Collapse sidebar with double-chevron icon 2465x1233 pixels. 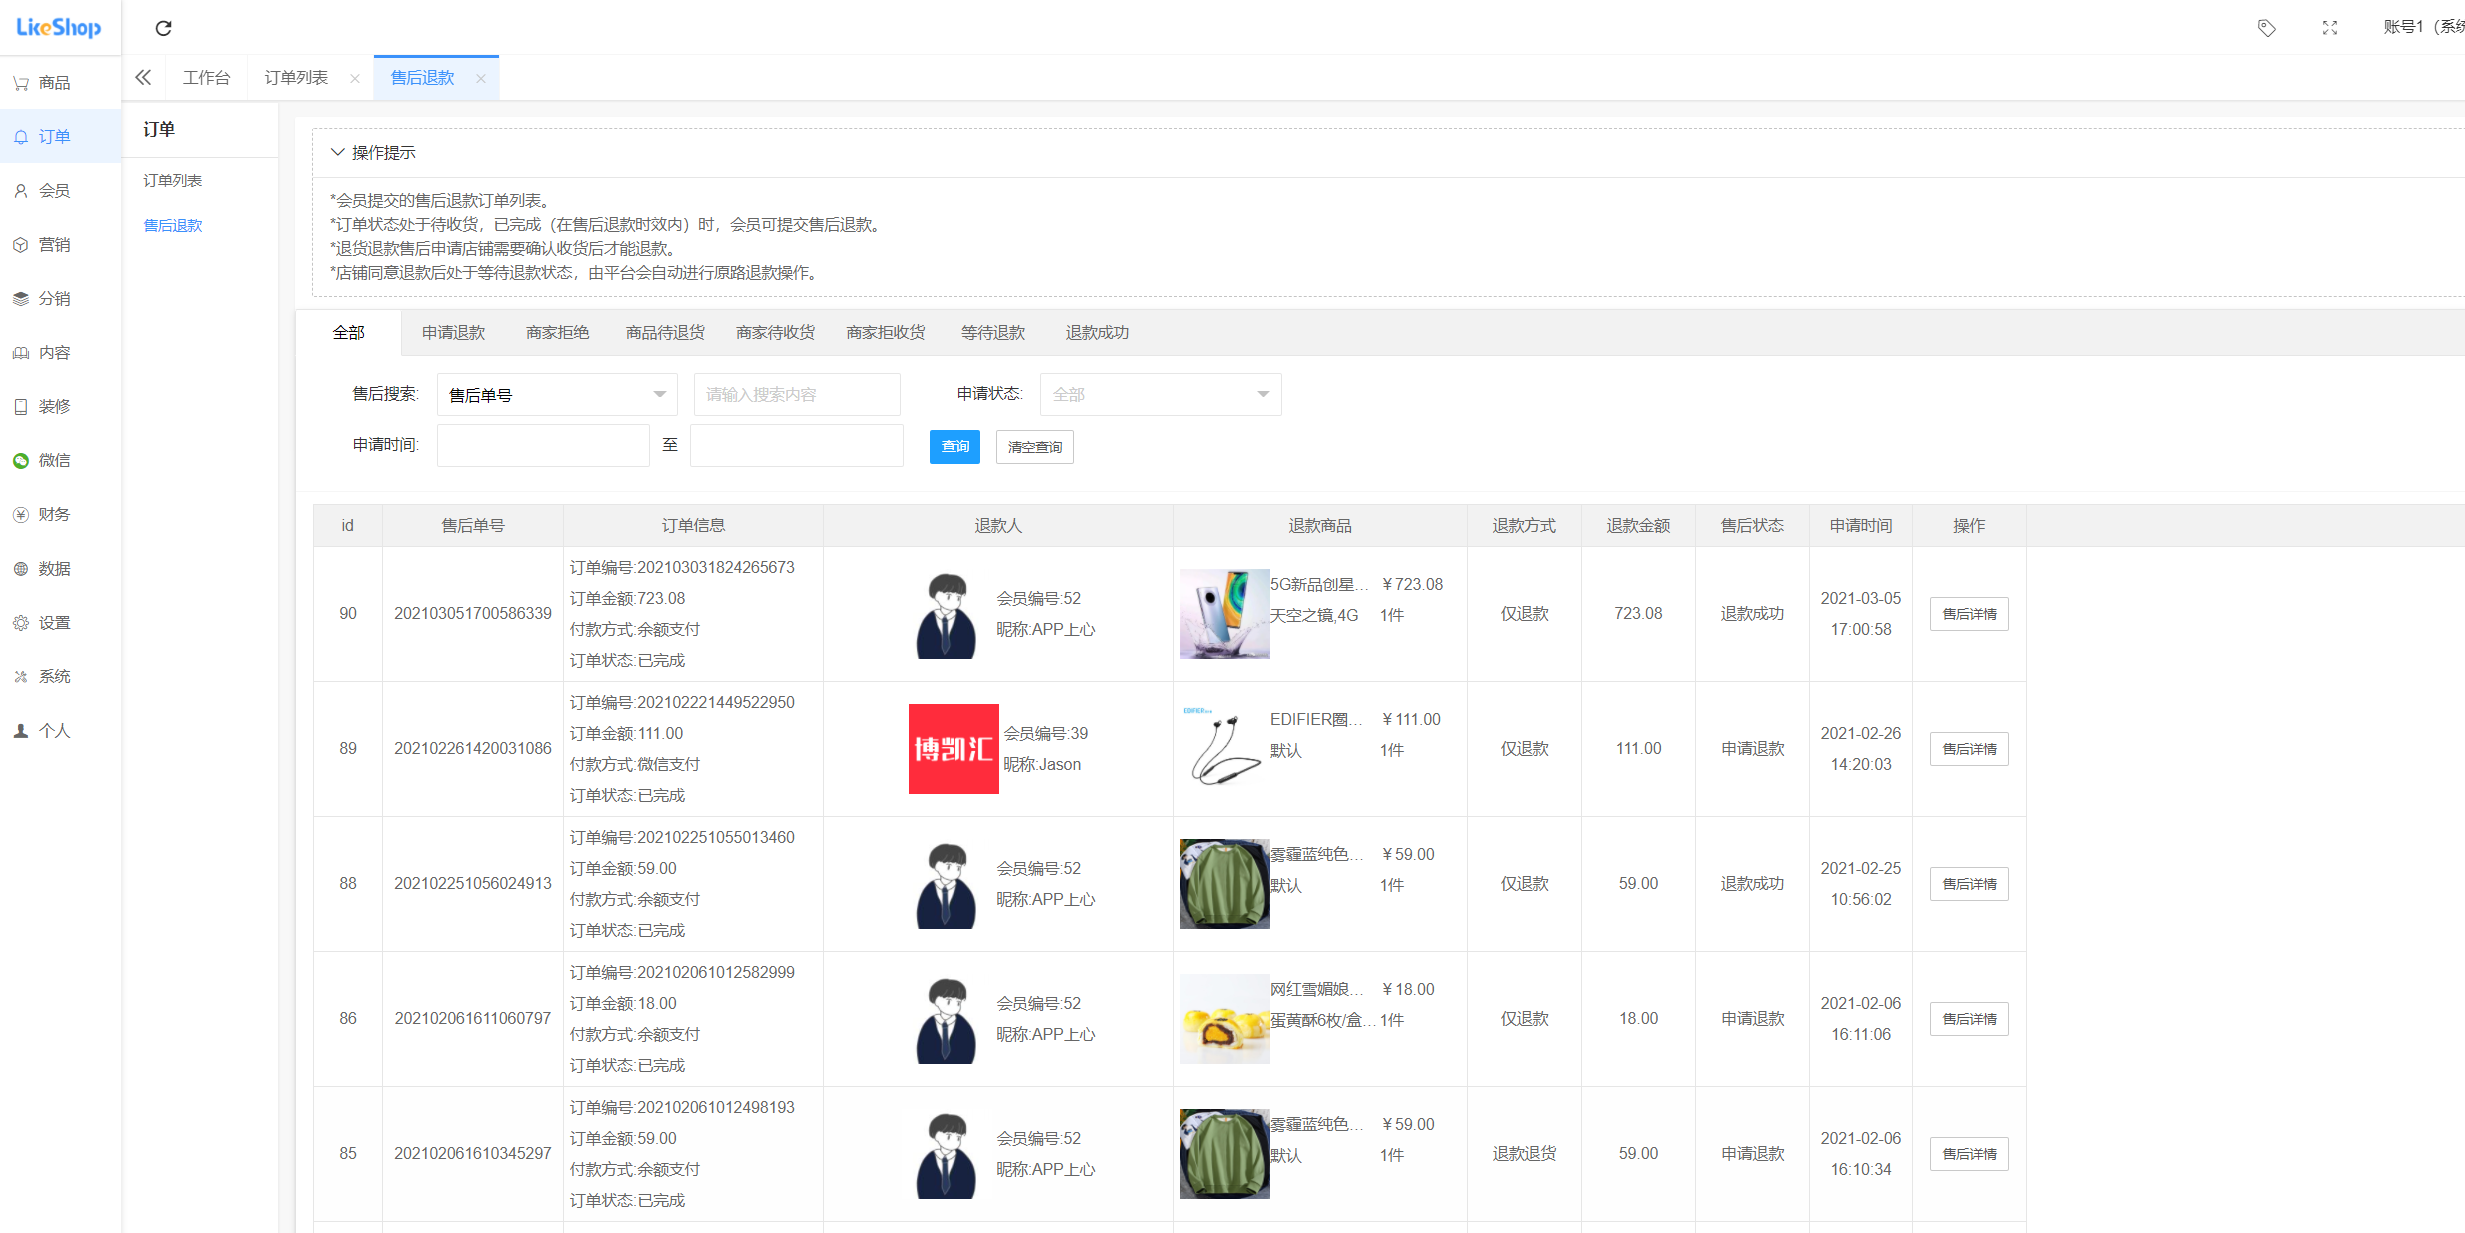pos(143,78)
